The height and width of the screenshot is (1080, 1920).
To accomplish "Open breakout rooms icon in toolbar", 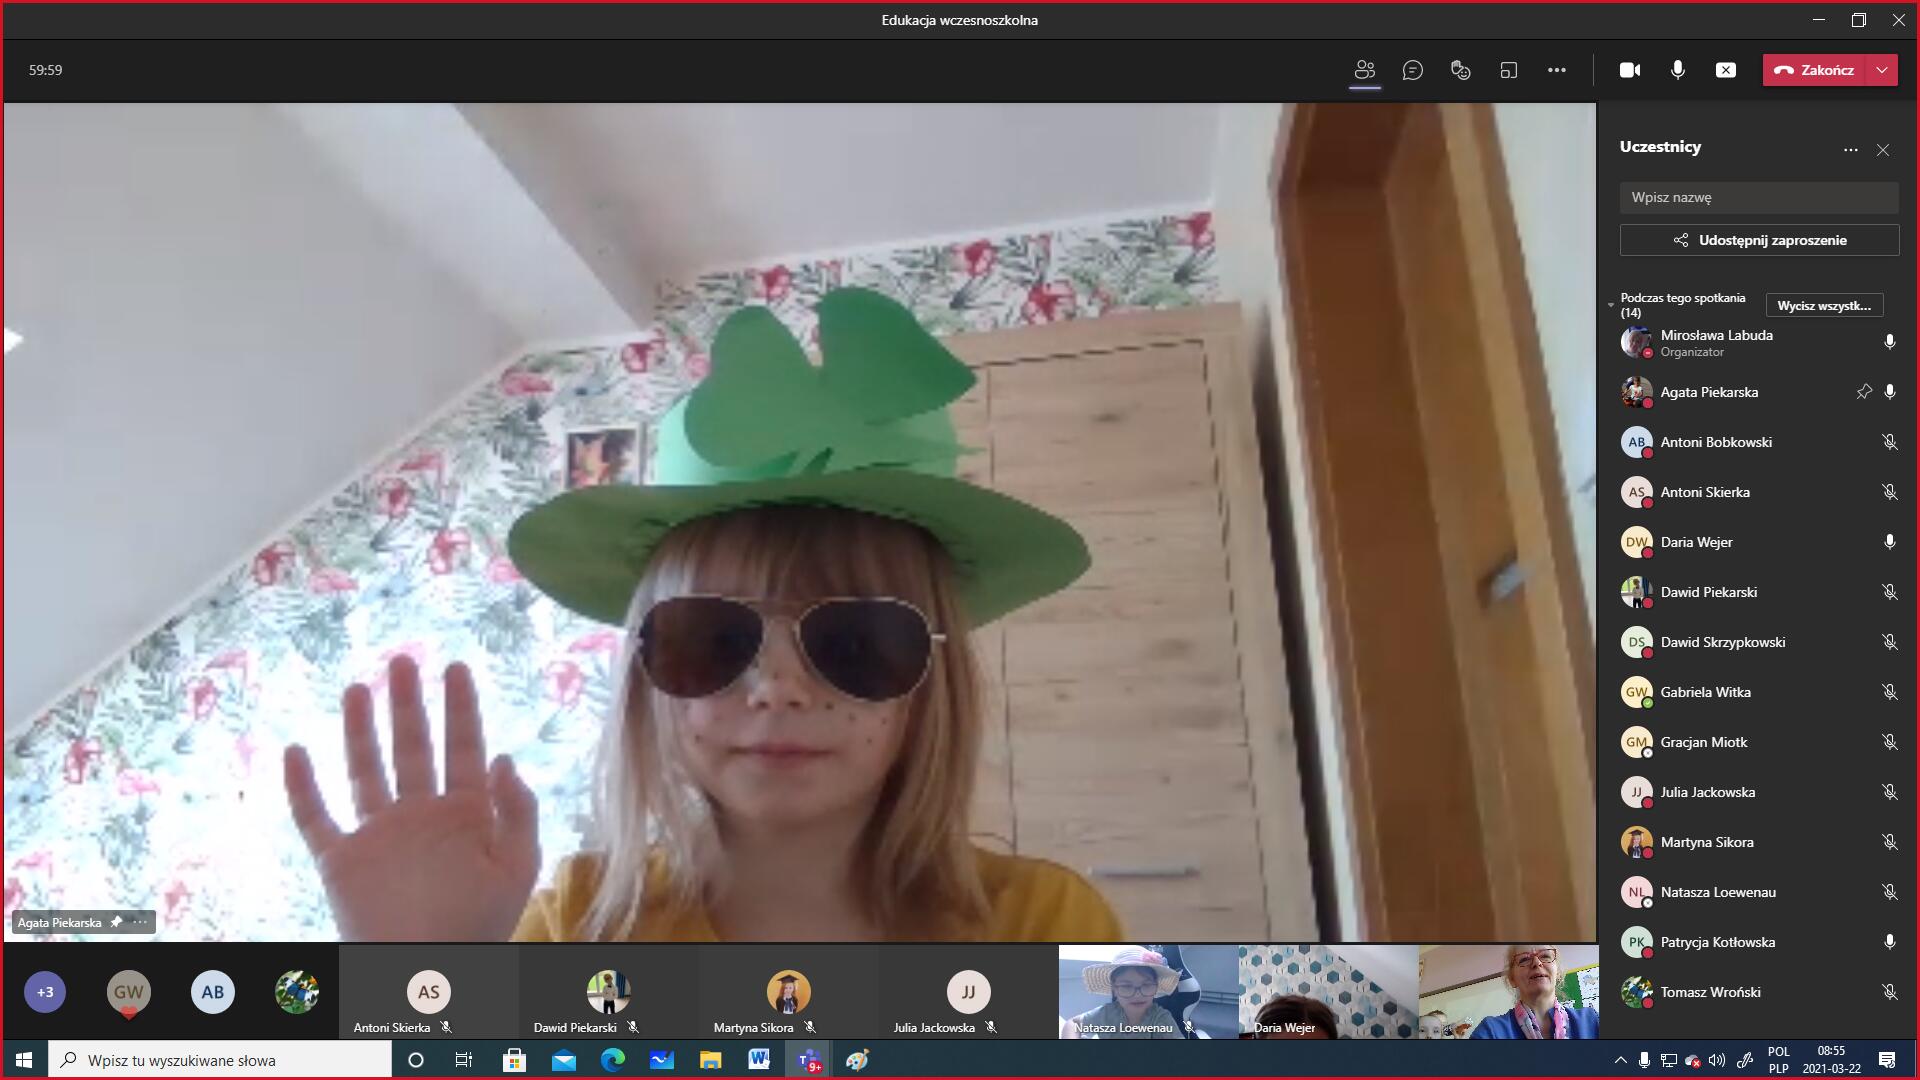I will (x=1509, y=70).
